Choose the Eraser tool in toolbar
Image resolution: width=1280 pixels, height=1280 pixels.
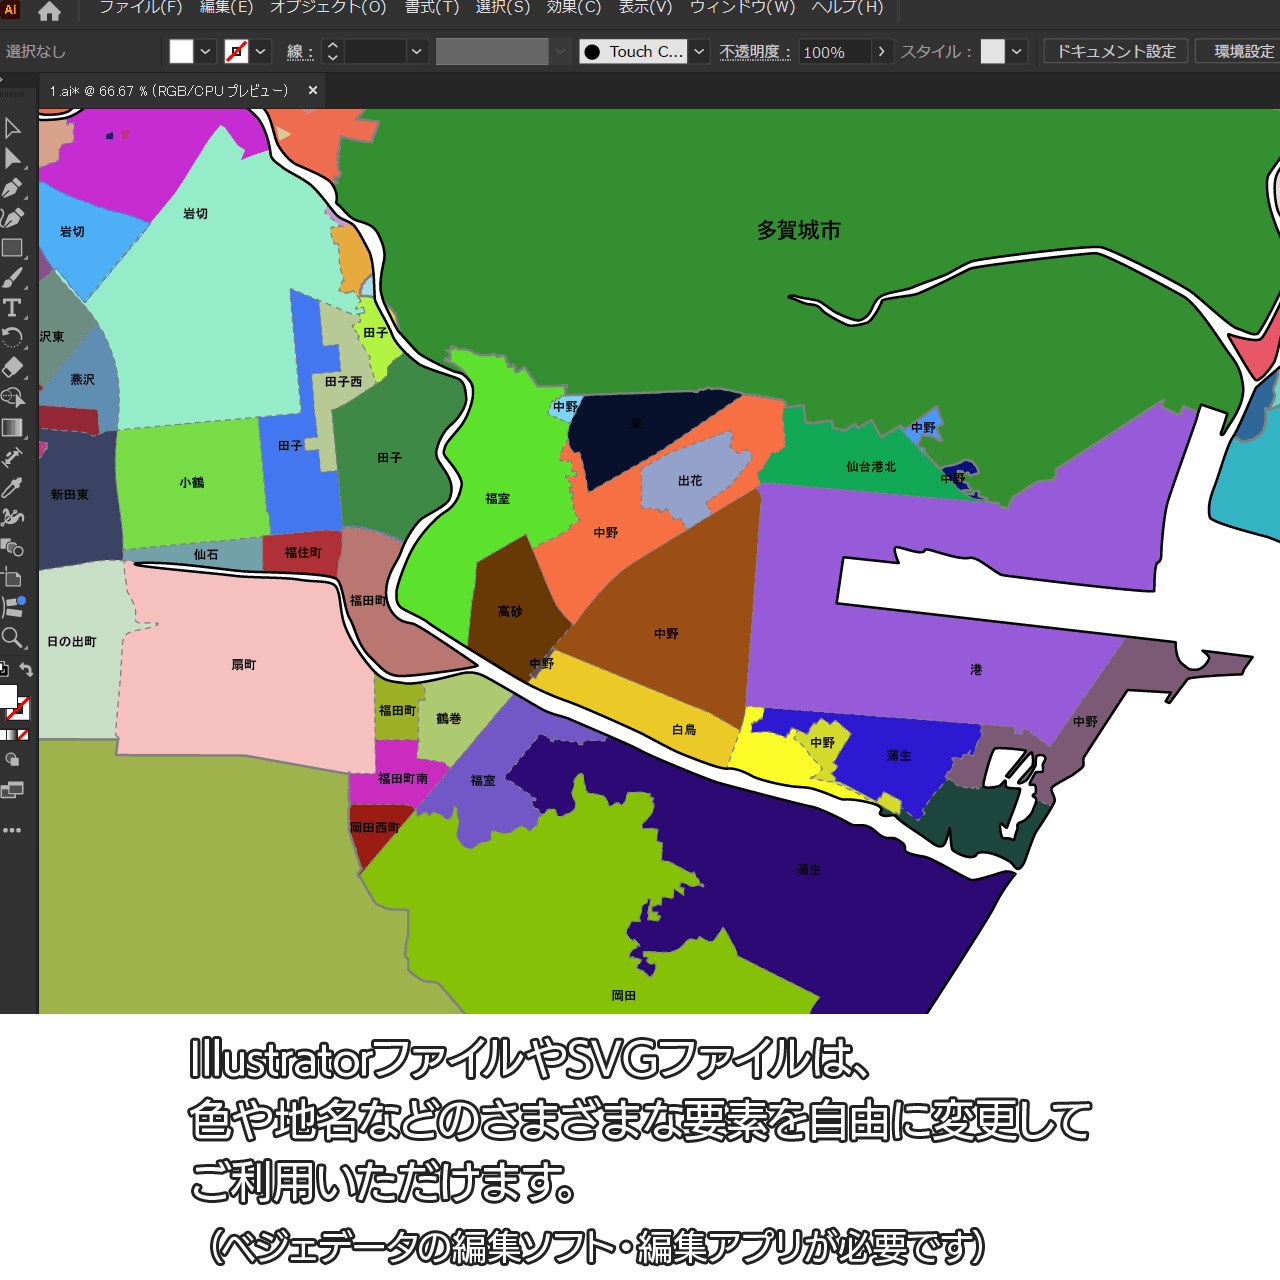point(12,367)
